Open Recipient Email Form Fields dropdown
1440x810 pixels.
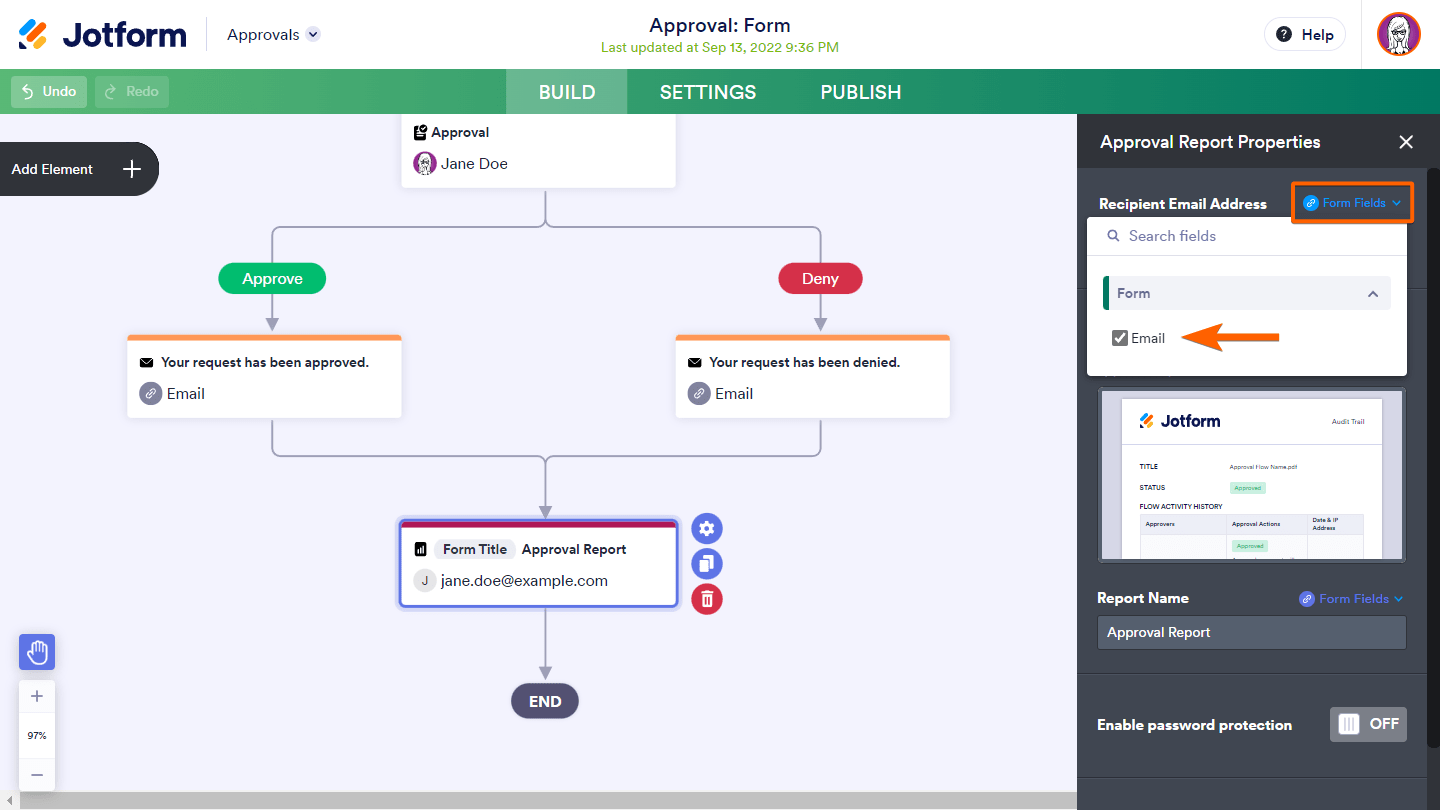(x=1352, y=203)
